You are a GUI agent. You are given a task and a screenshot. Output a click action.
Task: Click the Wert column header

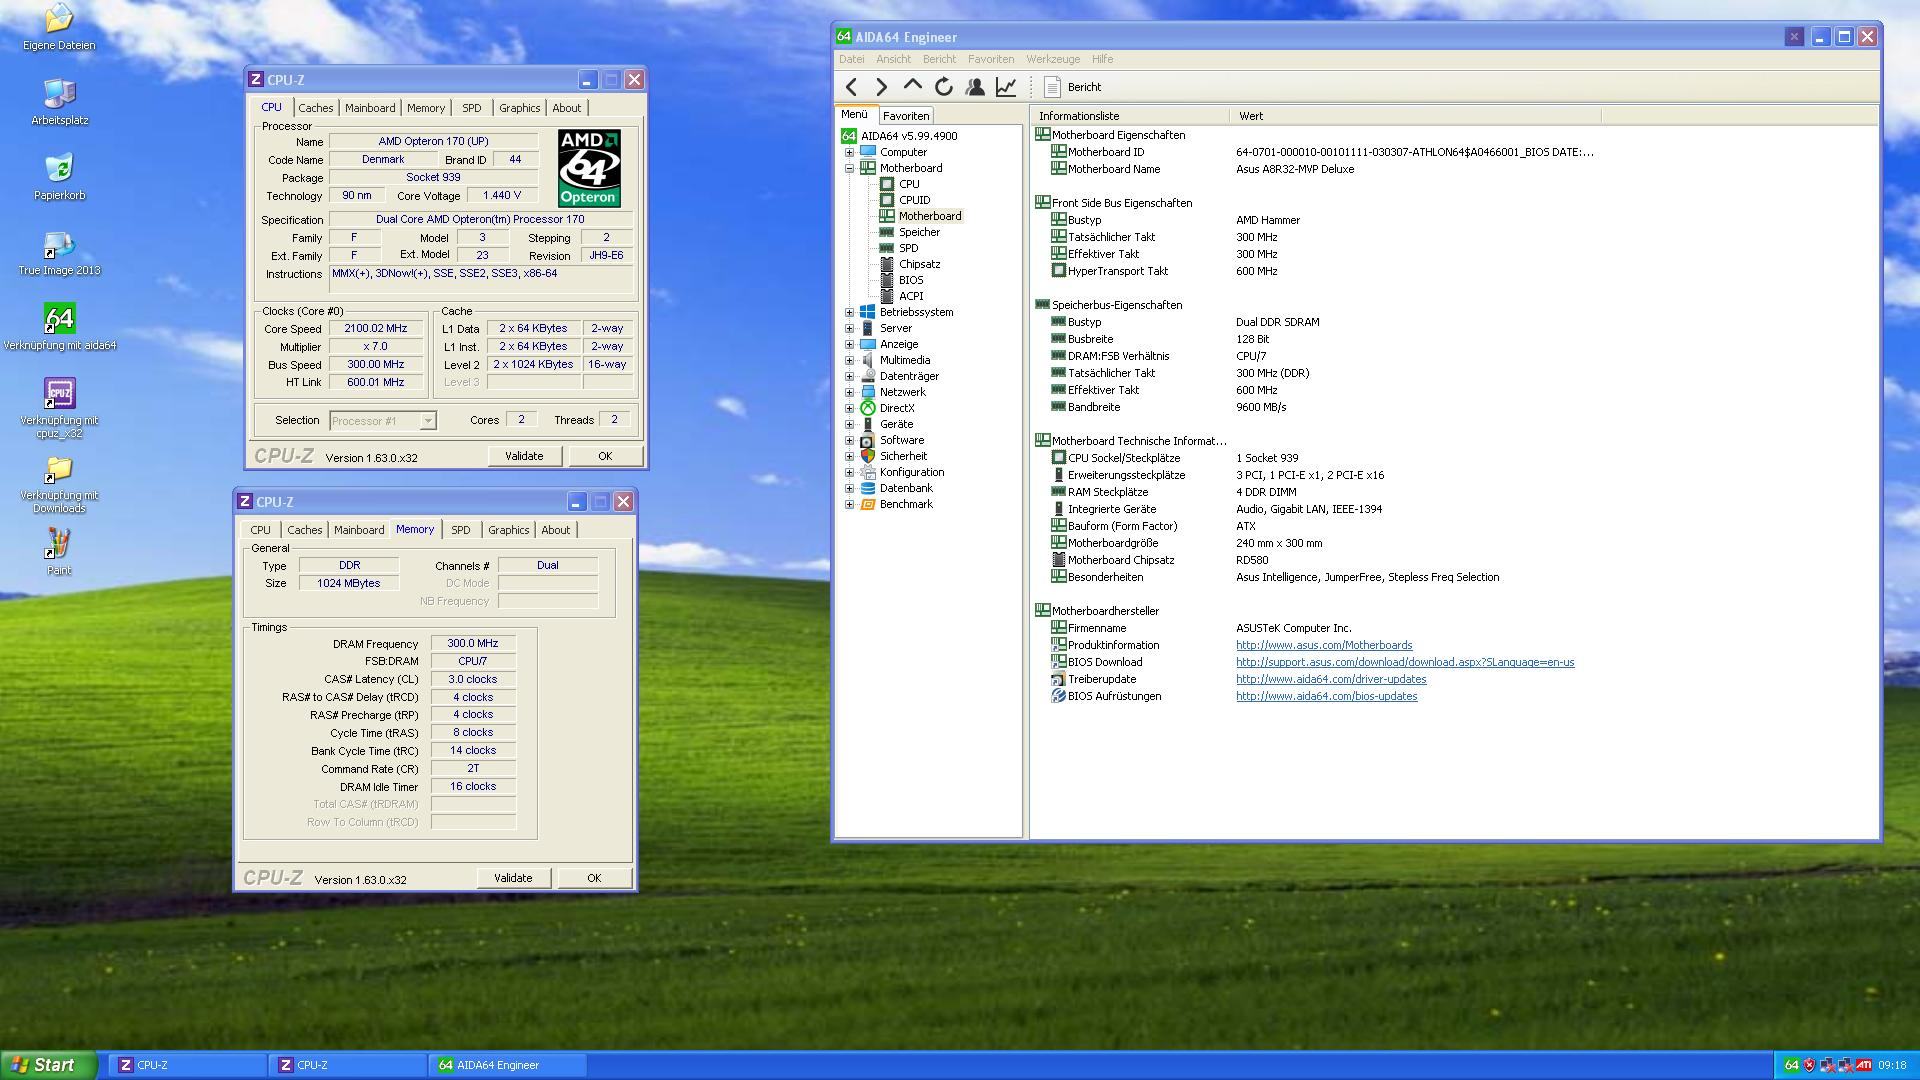click(1416, 116)
